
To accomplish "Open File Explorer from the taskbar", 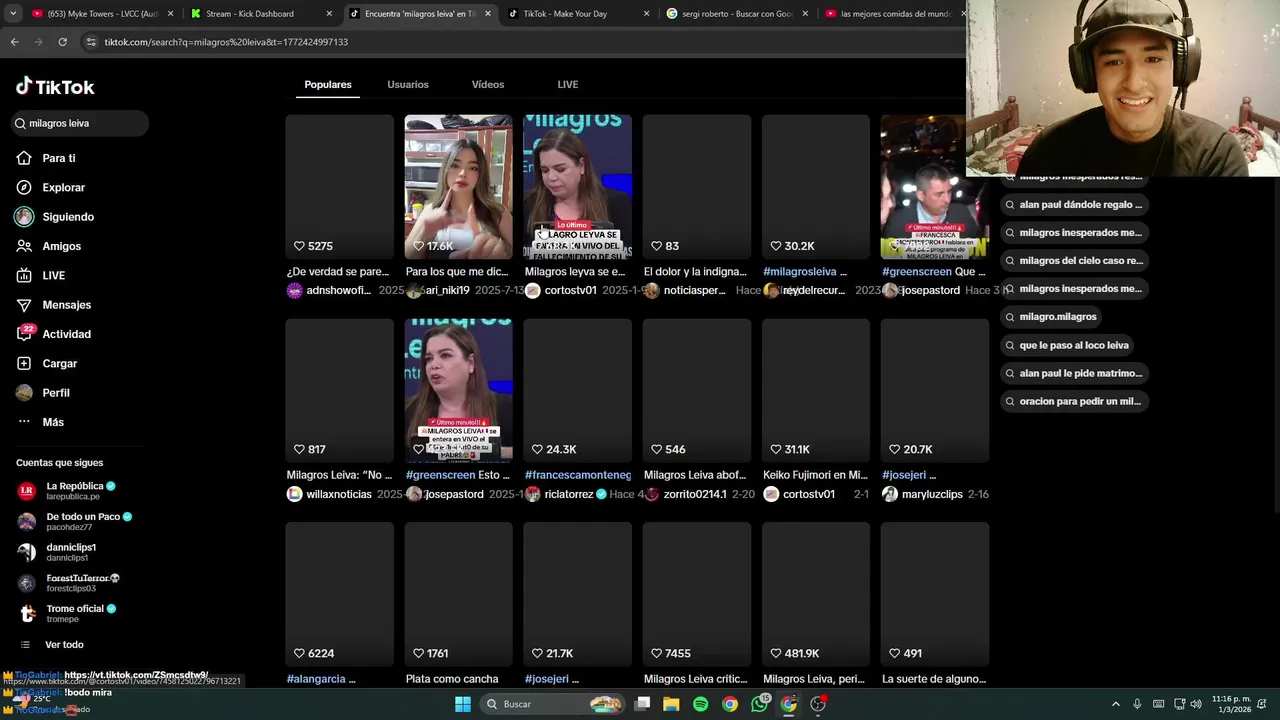I will (671, 704).
